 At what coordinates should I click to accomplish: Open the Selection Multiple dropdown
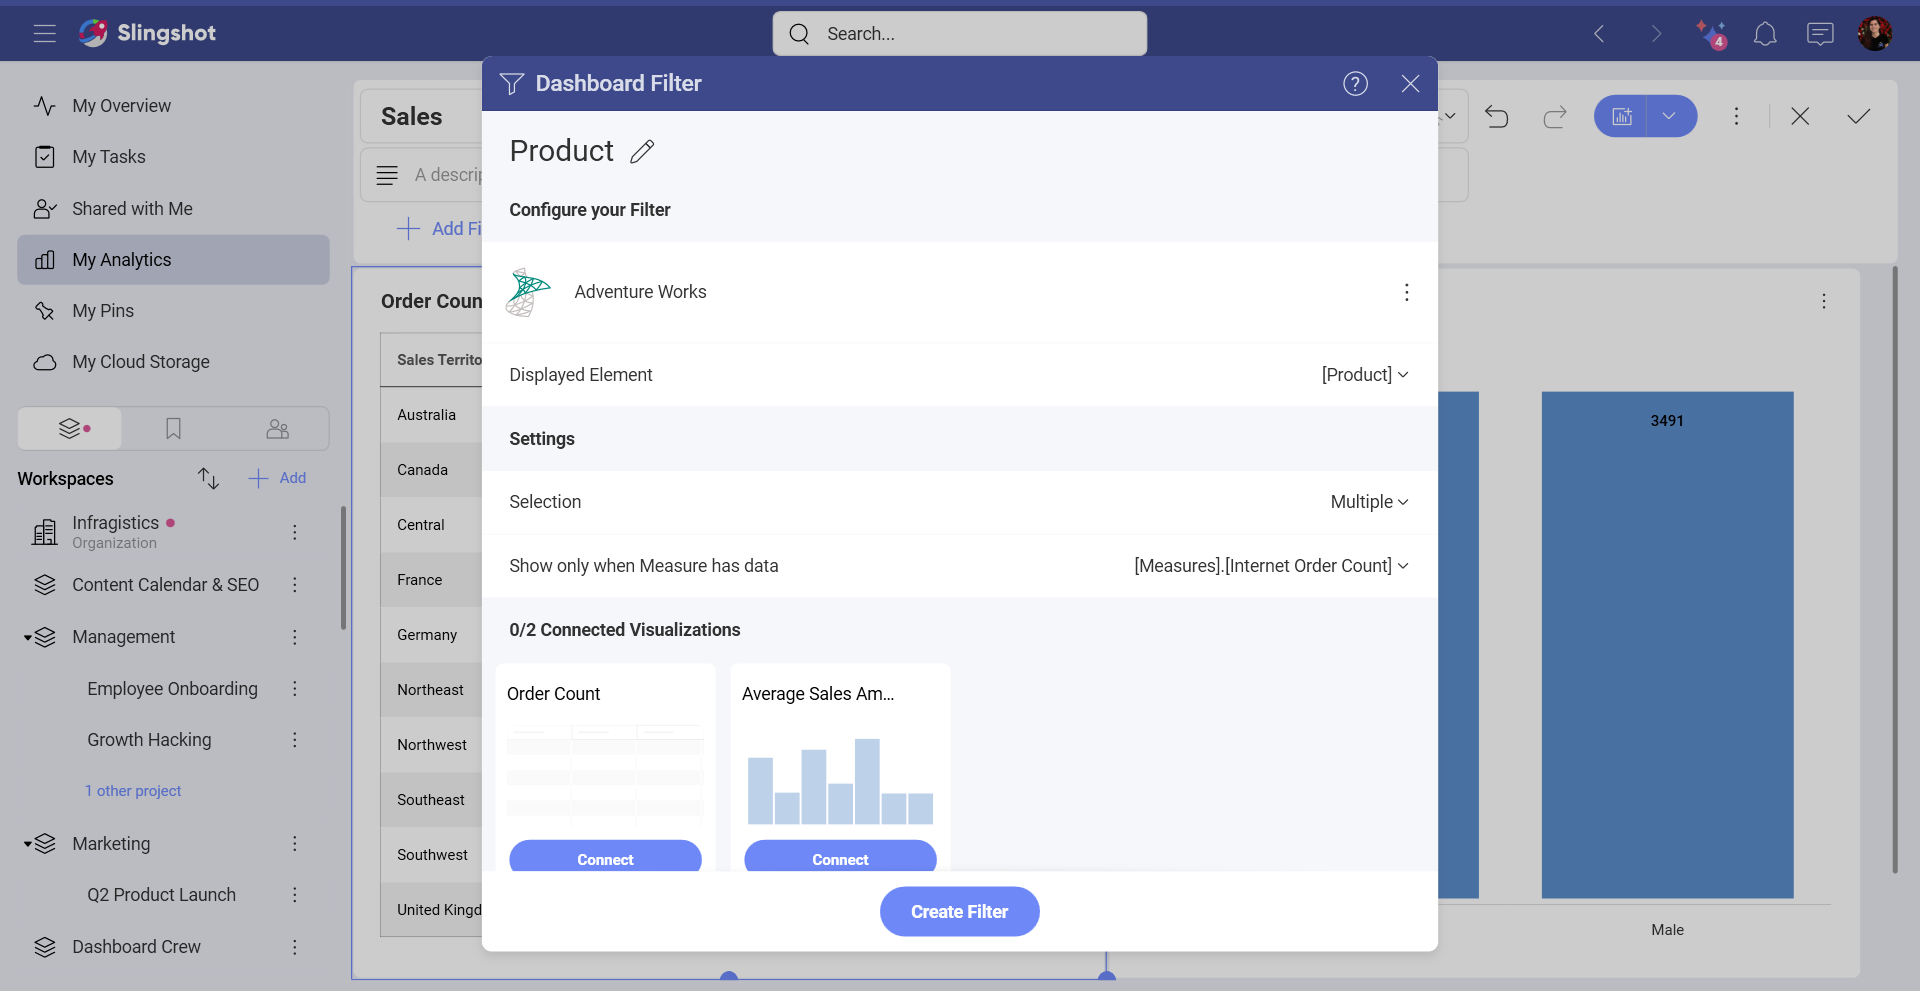[1369, 502]
